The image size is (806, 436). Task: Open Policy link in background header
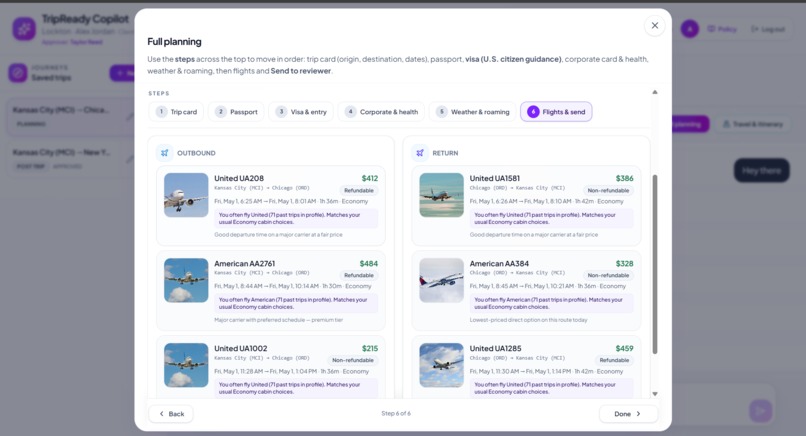(x=722, y=29)
